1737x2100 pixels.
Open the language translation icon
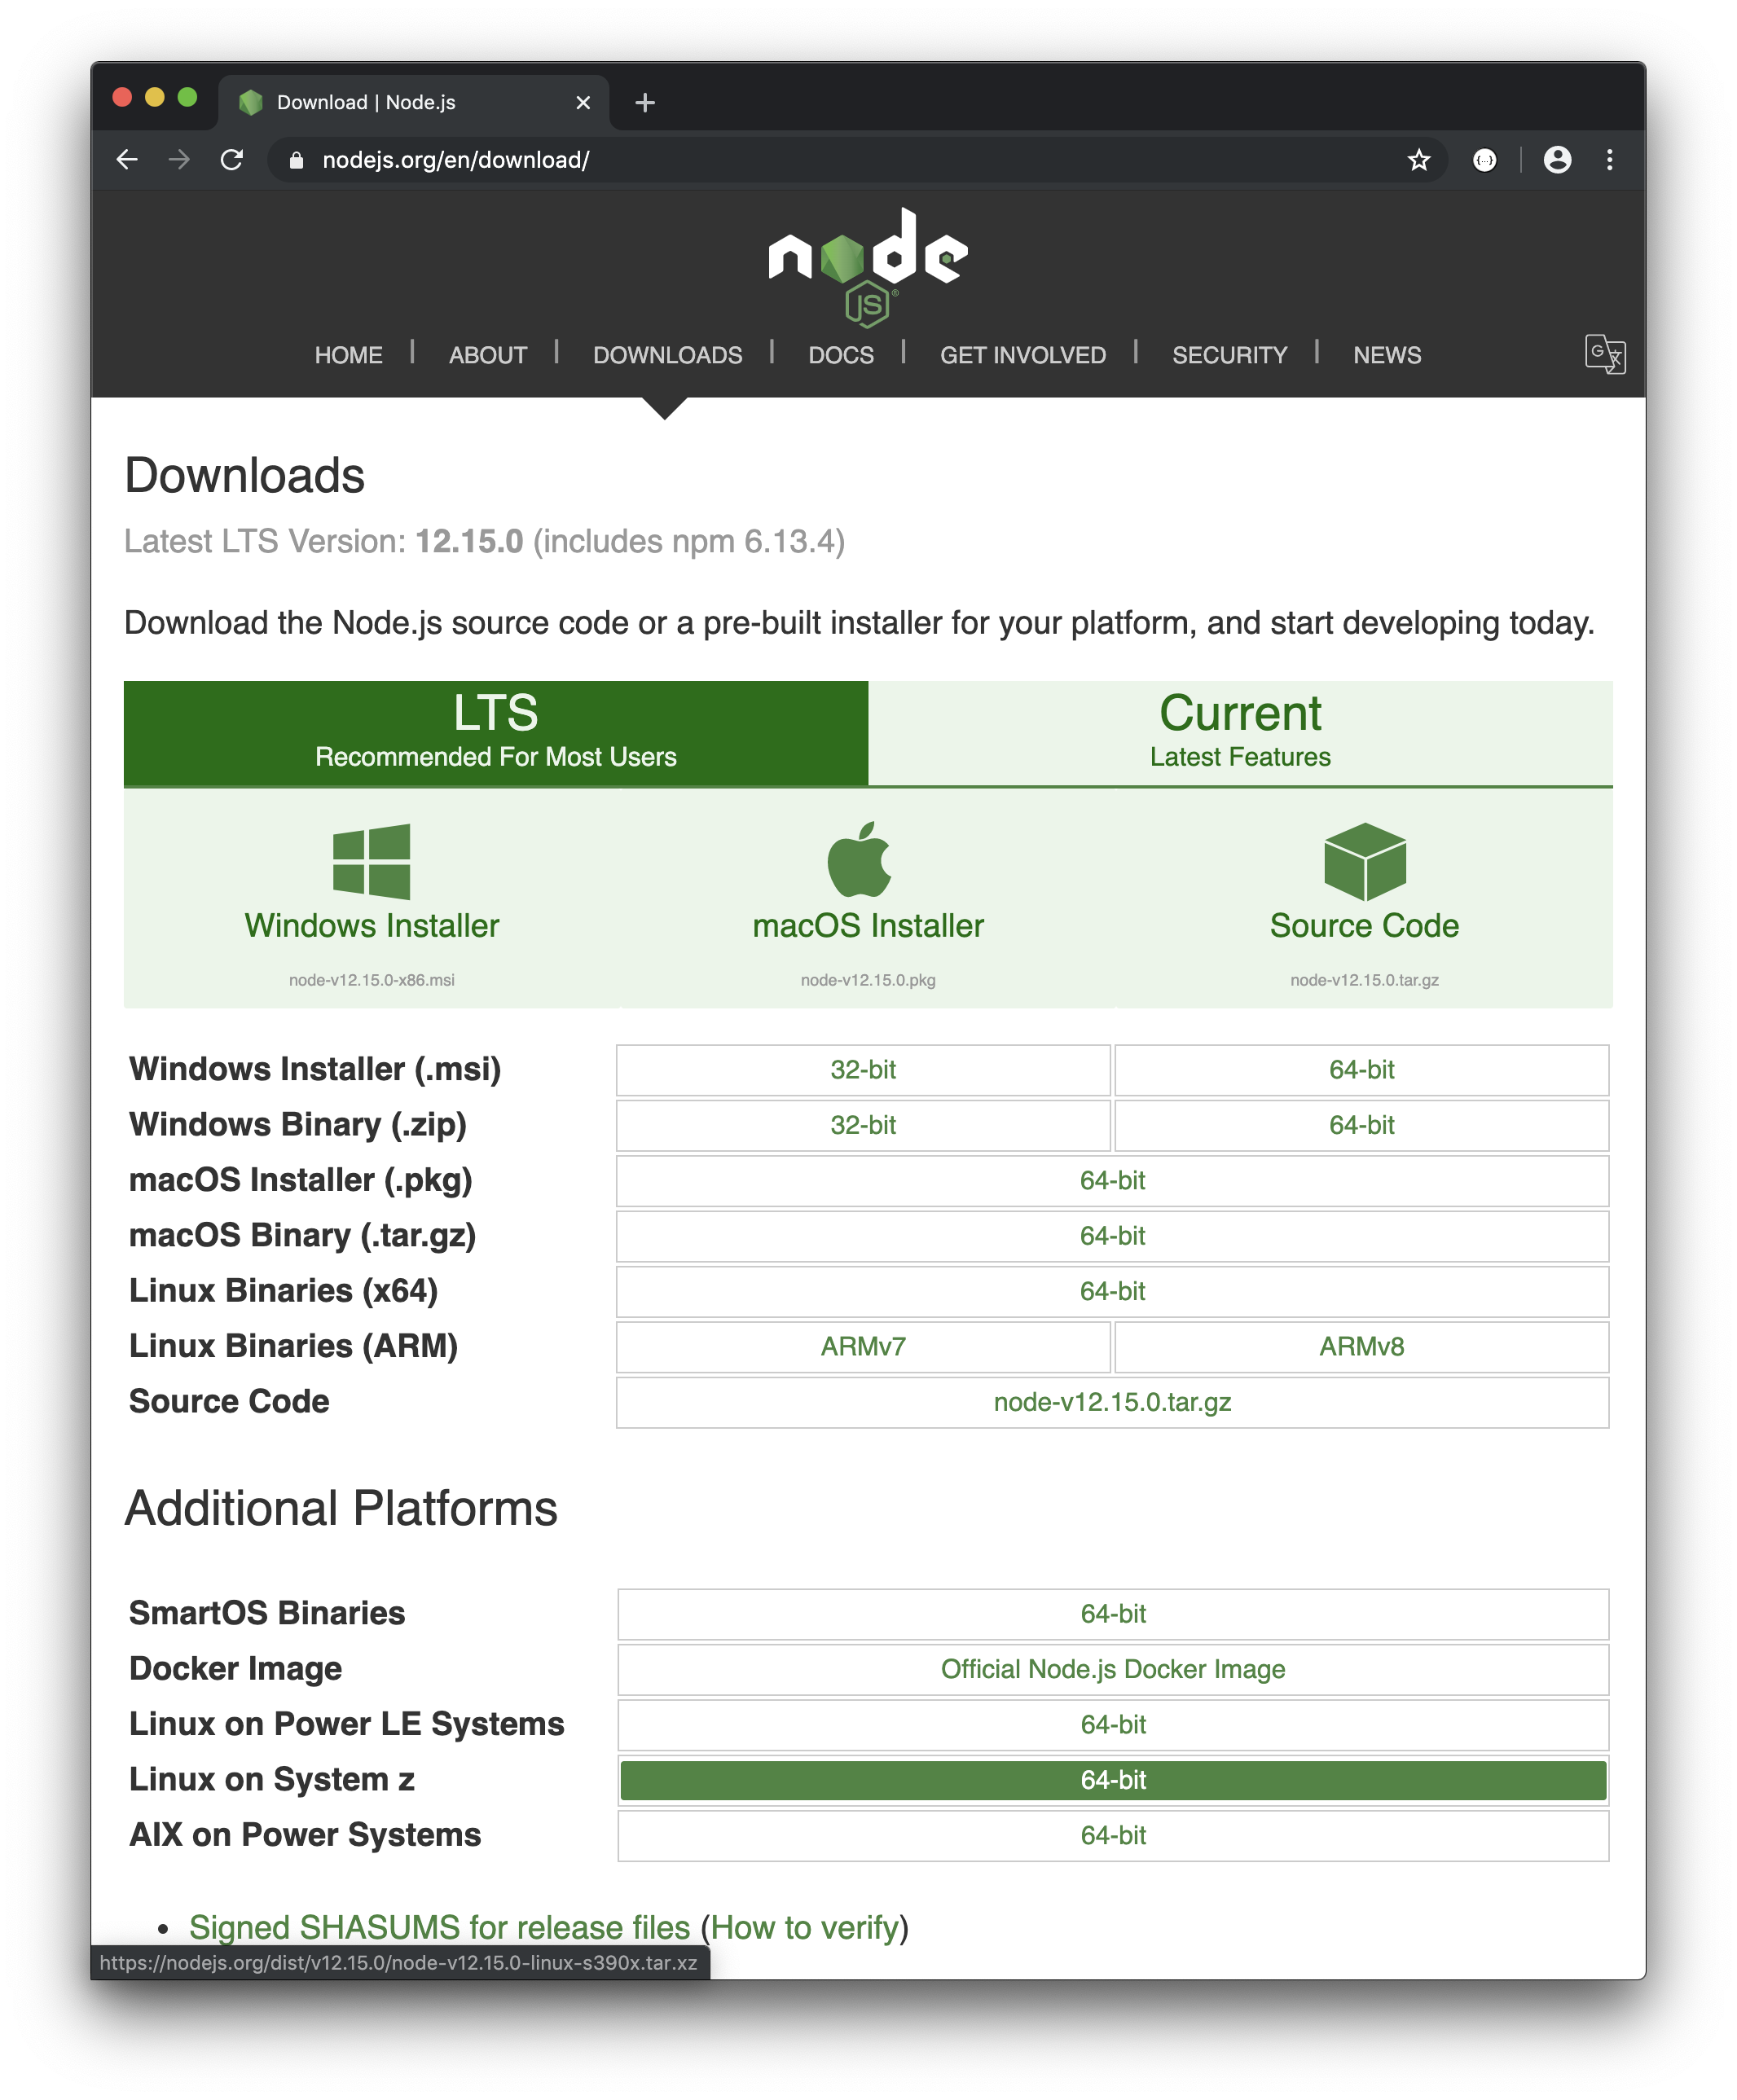click(1605, 354)
